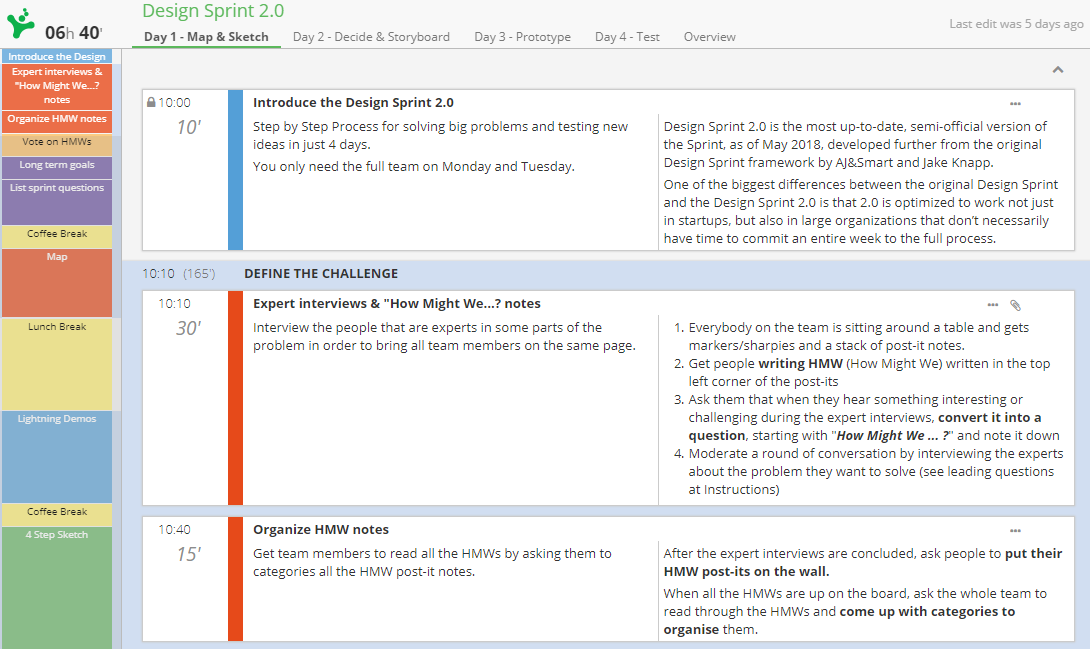Go to the Day 4 - Test tab

627,37
